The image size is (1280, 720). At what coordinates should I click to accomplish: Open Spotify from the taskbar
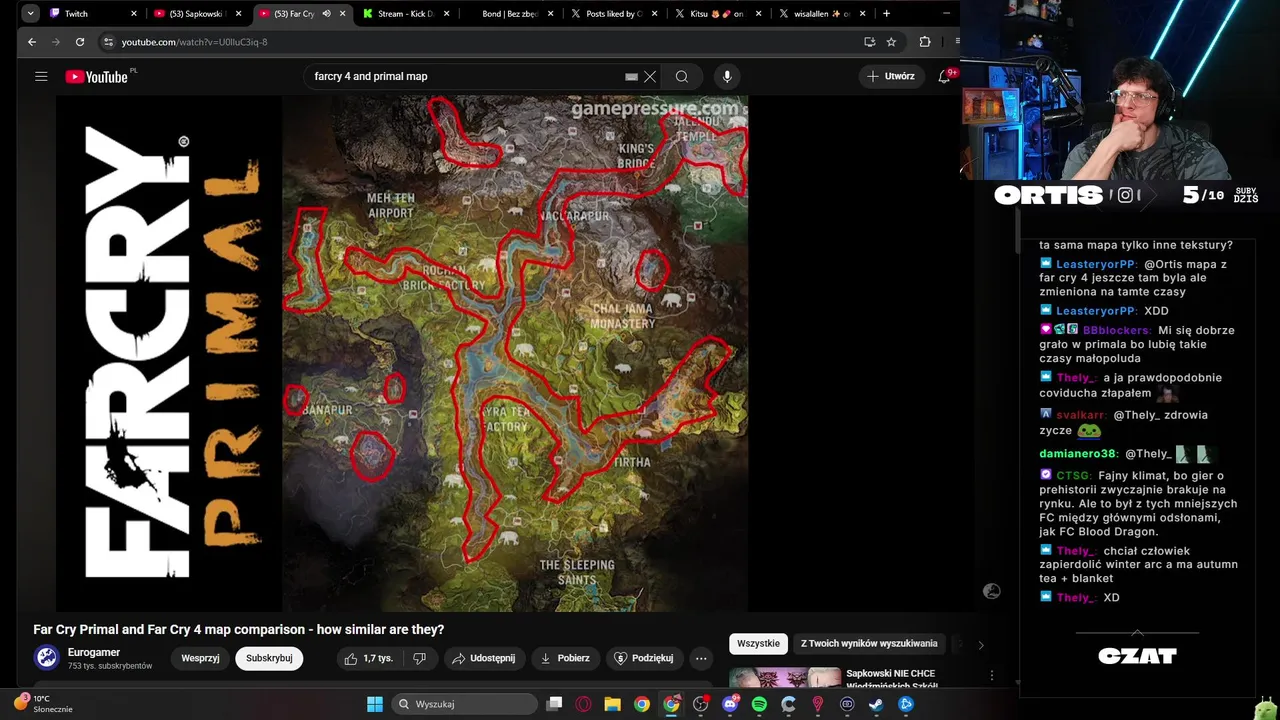[759, 704]
